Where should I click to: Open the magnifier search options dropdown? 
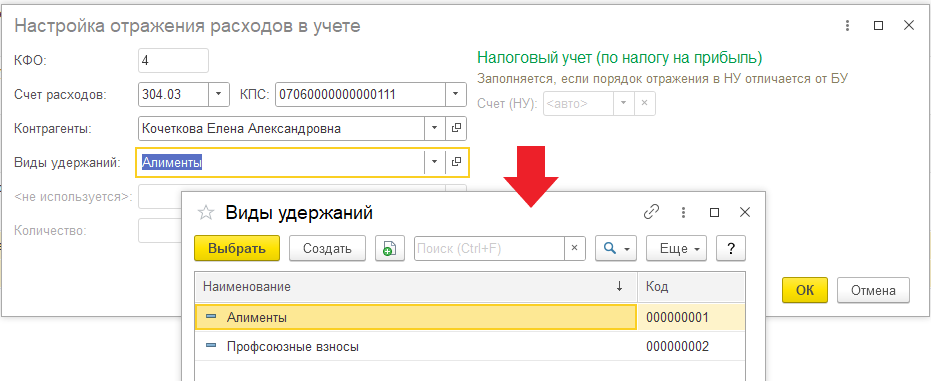(616, 249)
